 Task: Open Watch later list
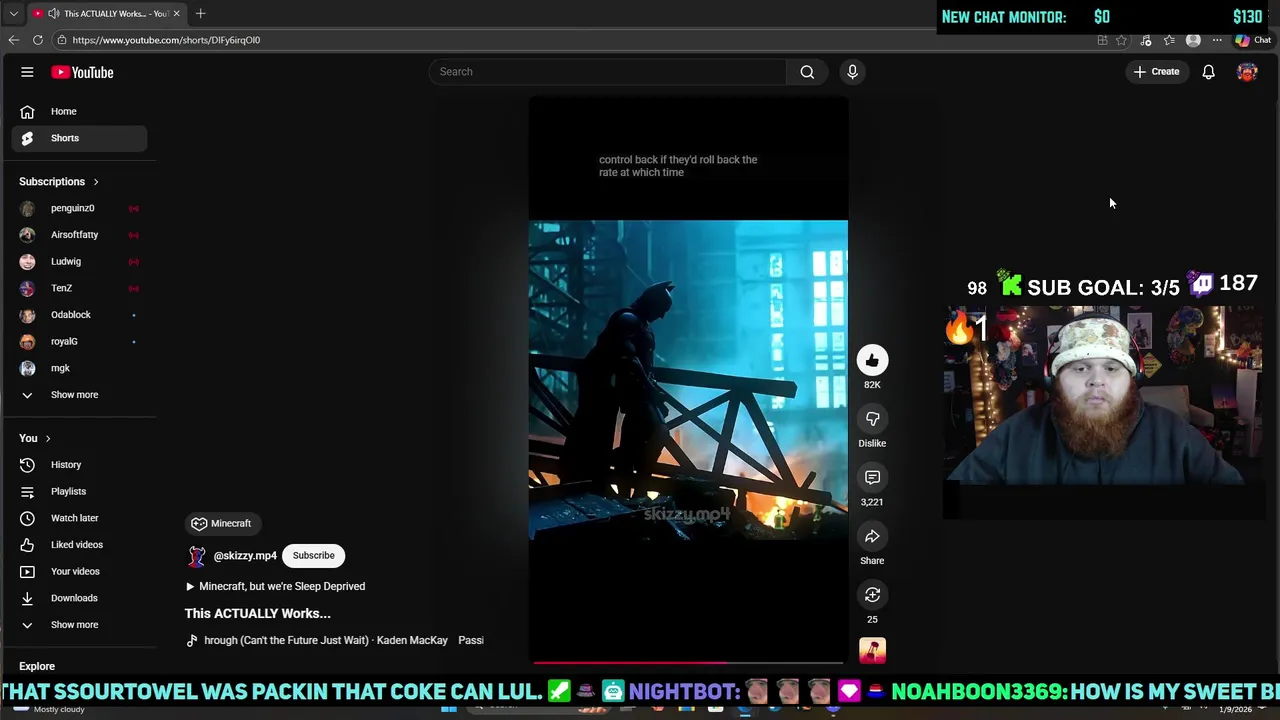(x=79, y=518)
